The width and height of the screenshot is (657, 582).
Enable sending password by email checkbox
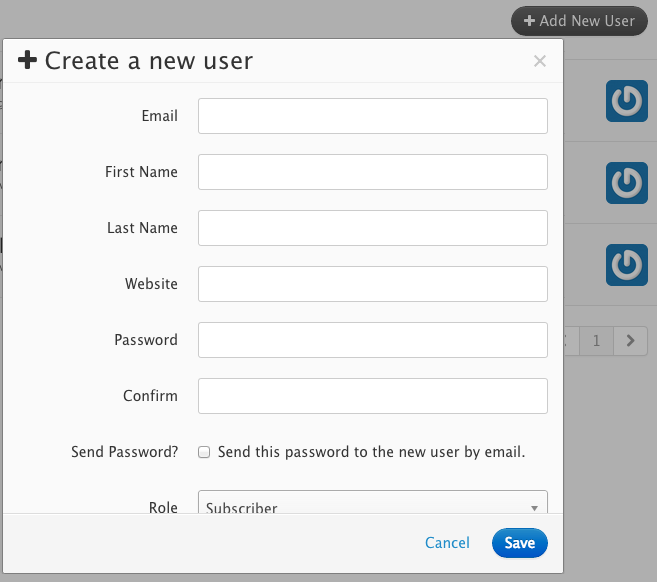coord(204,452)
